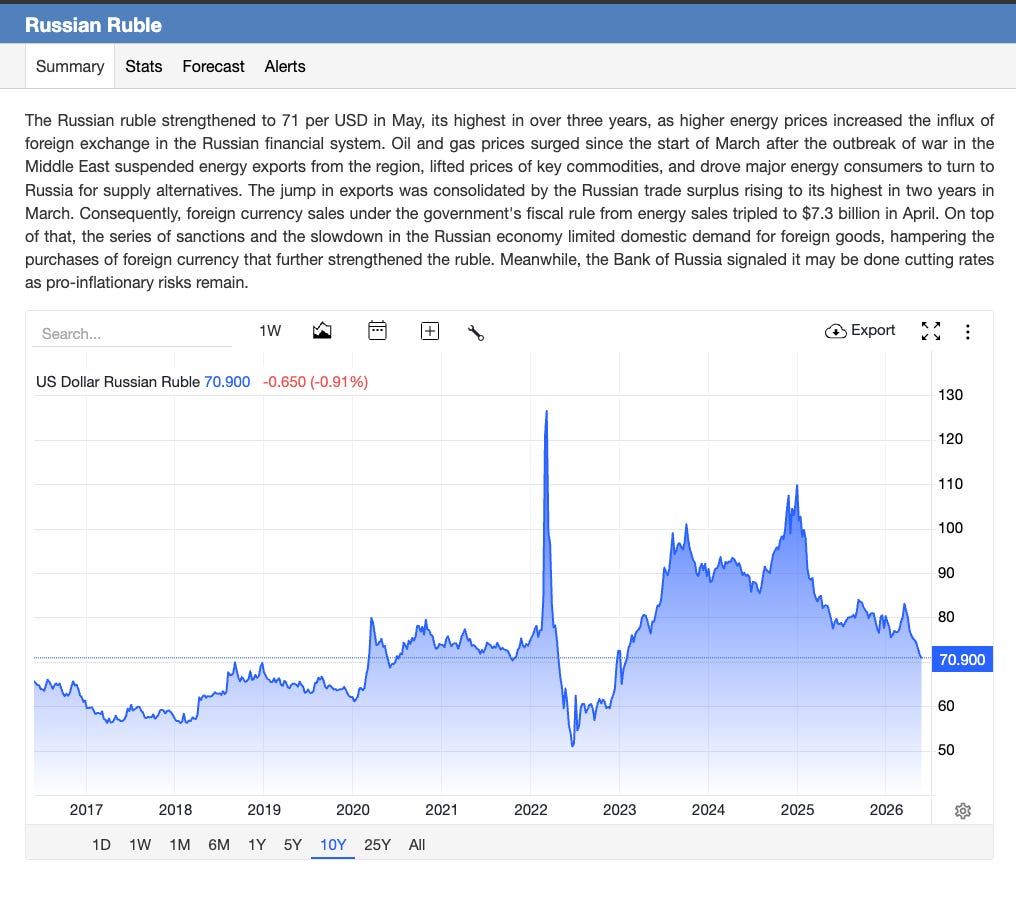
Task: Select the 25Y time range
Action: point(377,845)
